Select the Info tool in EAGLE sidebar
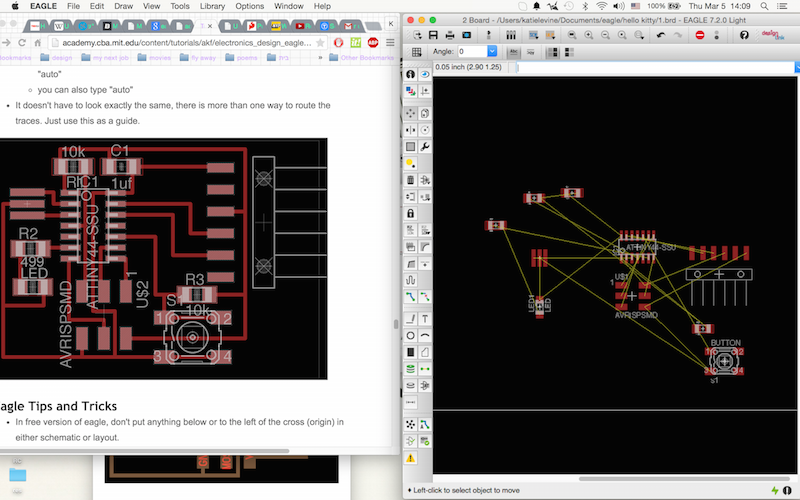This screenshot has width=800, height=500. click(x=410, y=74)
